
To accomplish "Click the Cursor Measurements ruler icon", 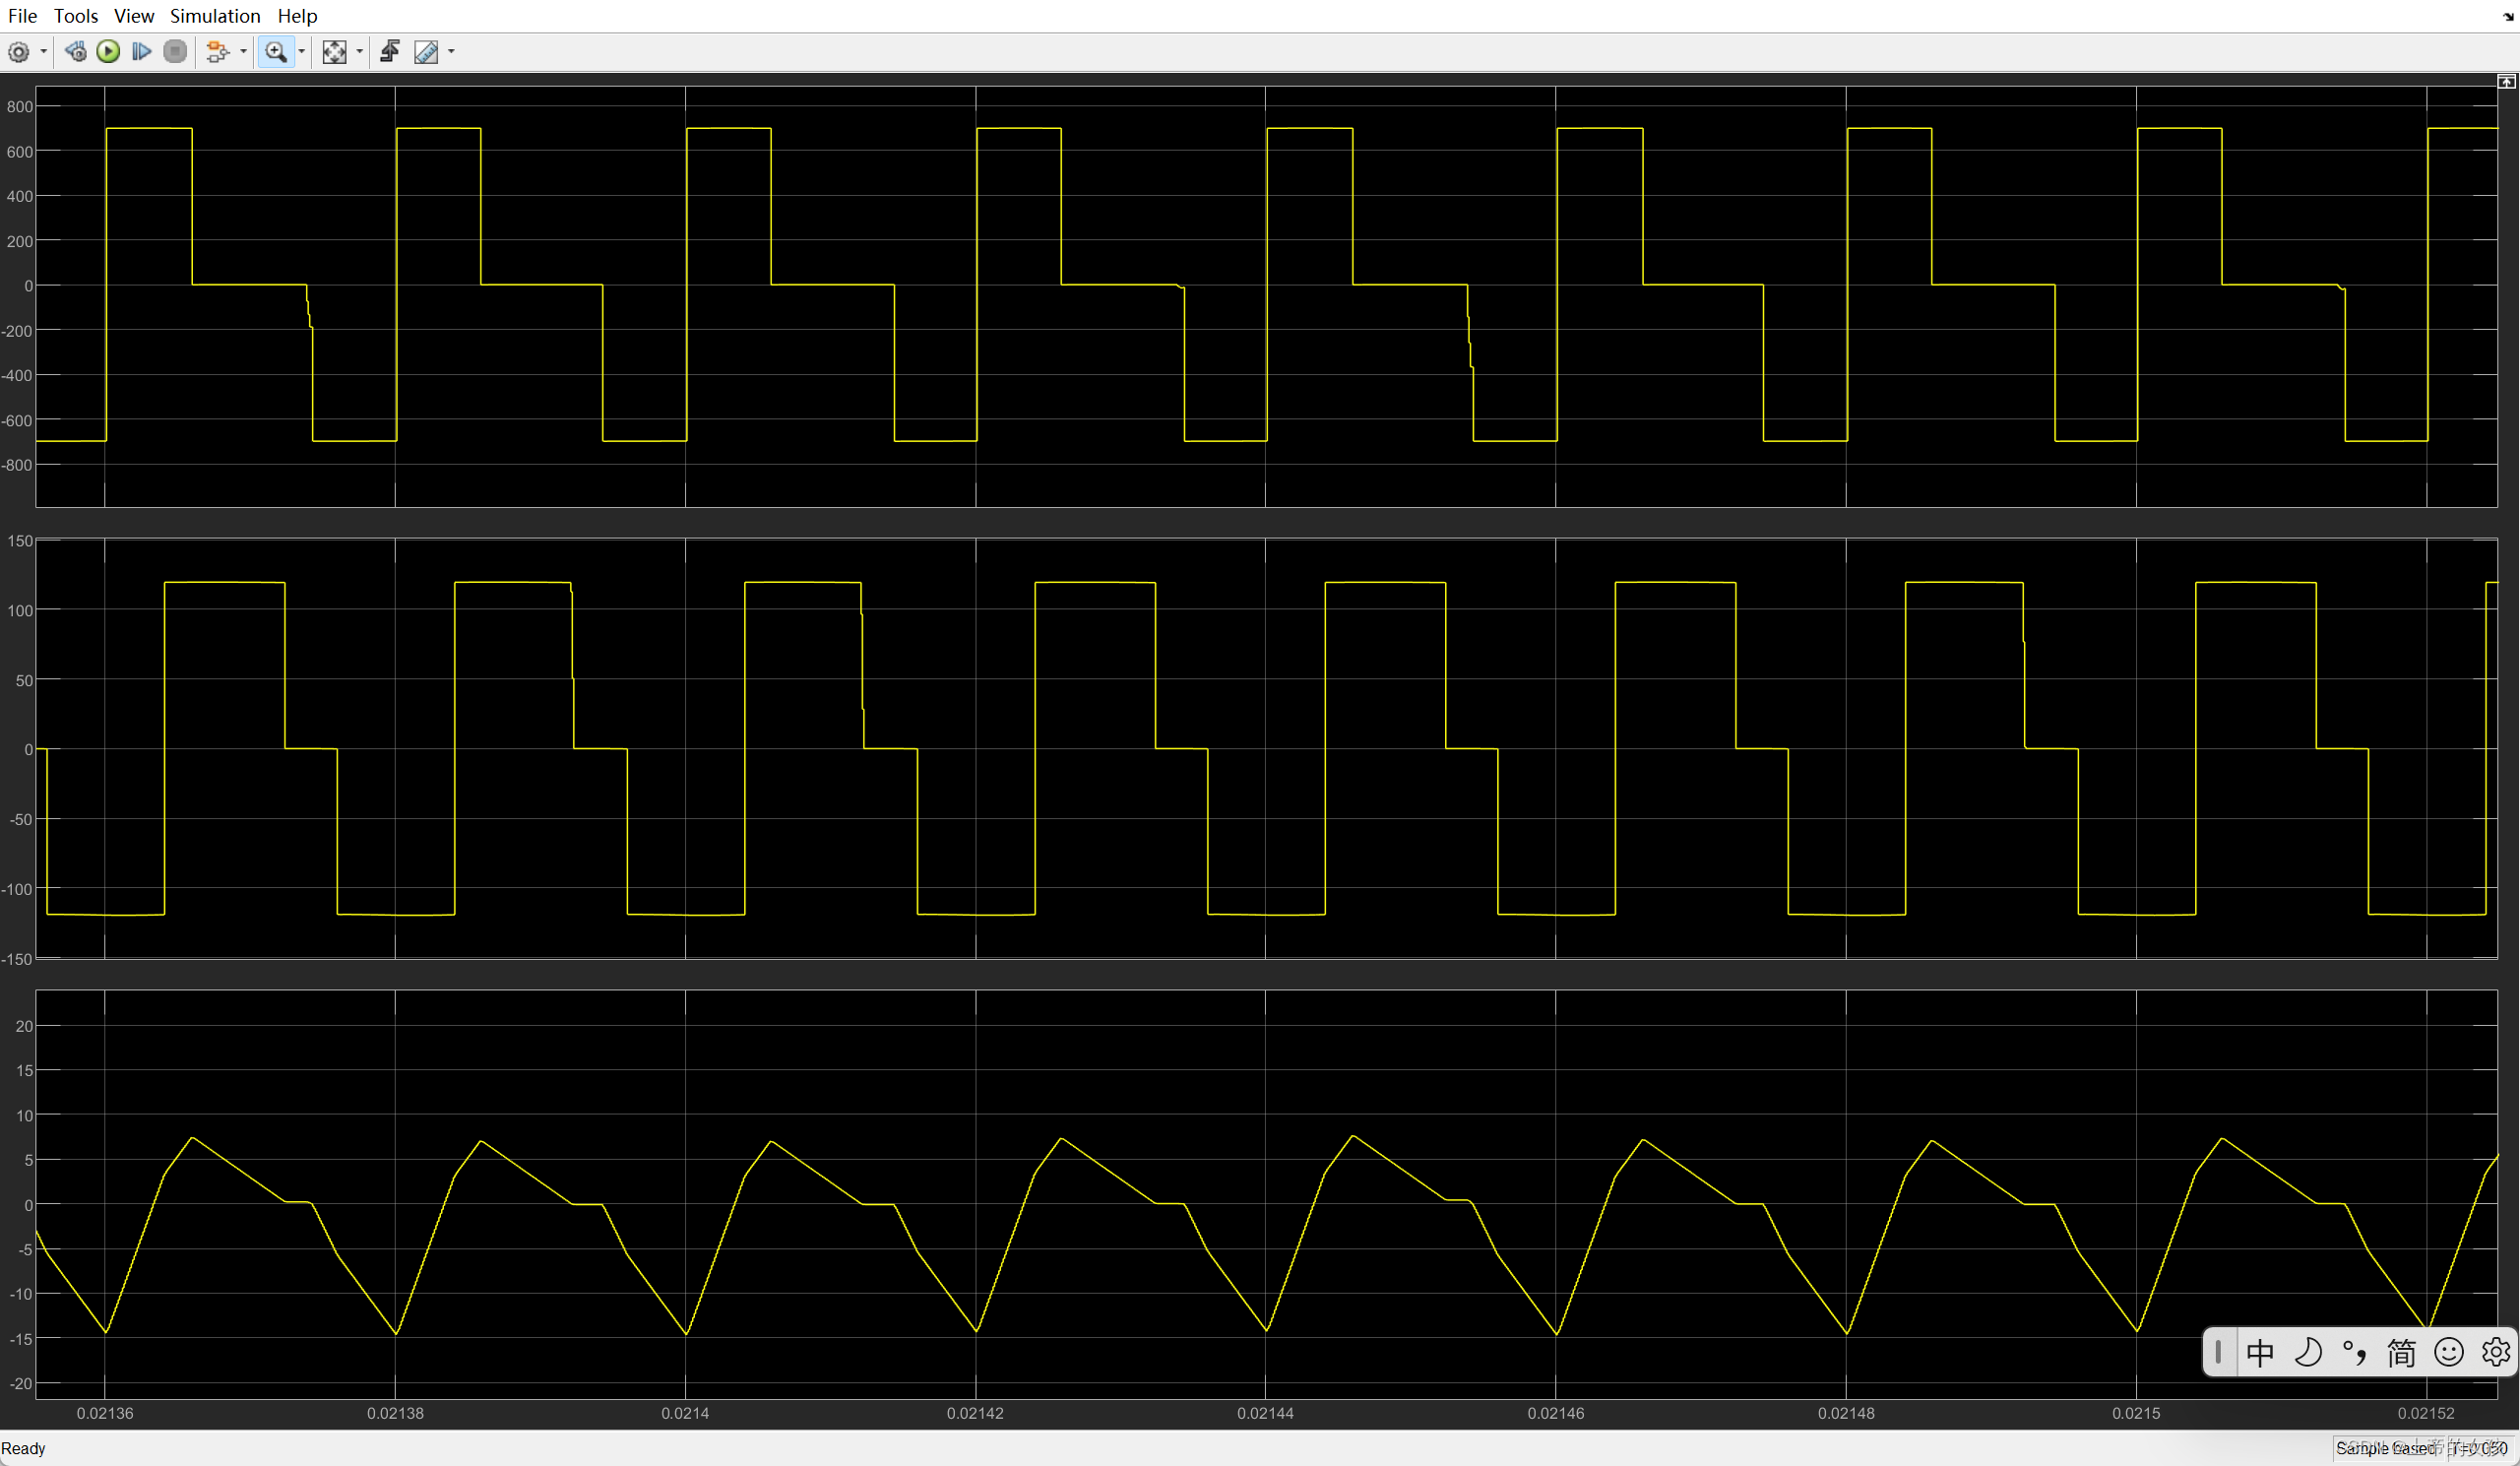I will click(x=426, y=52).
